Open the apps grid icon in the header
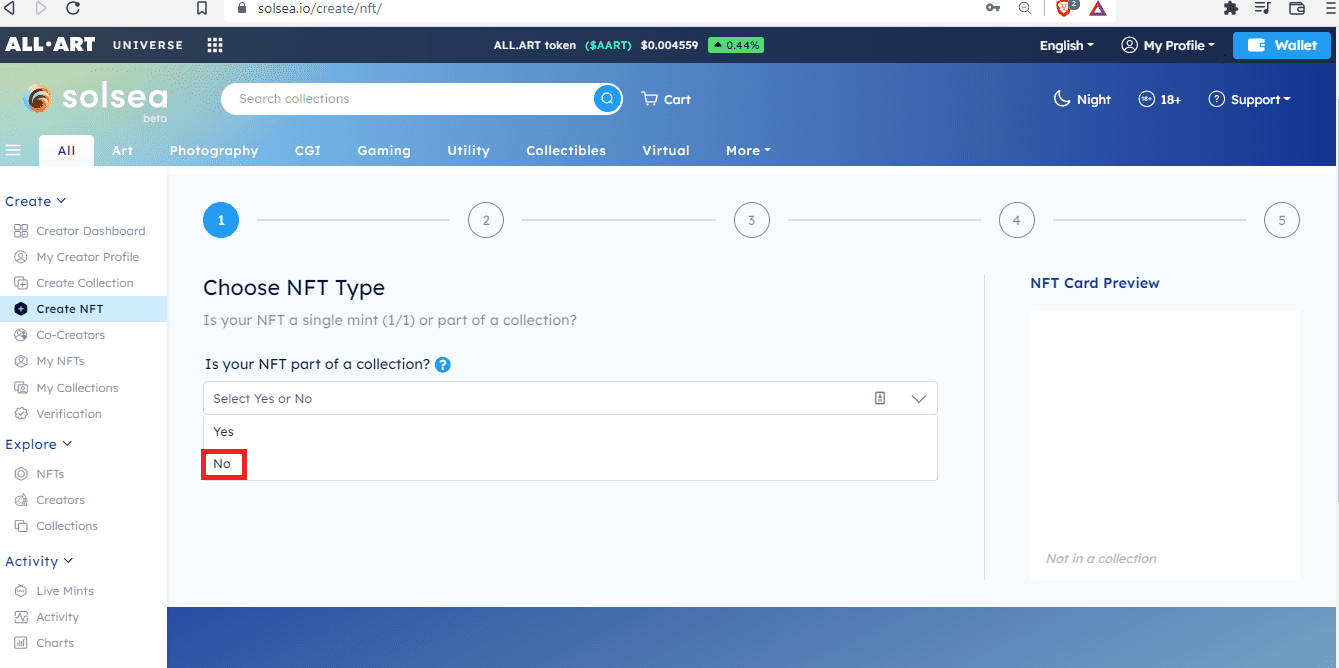 pos(214,44)
